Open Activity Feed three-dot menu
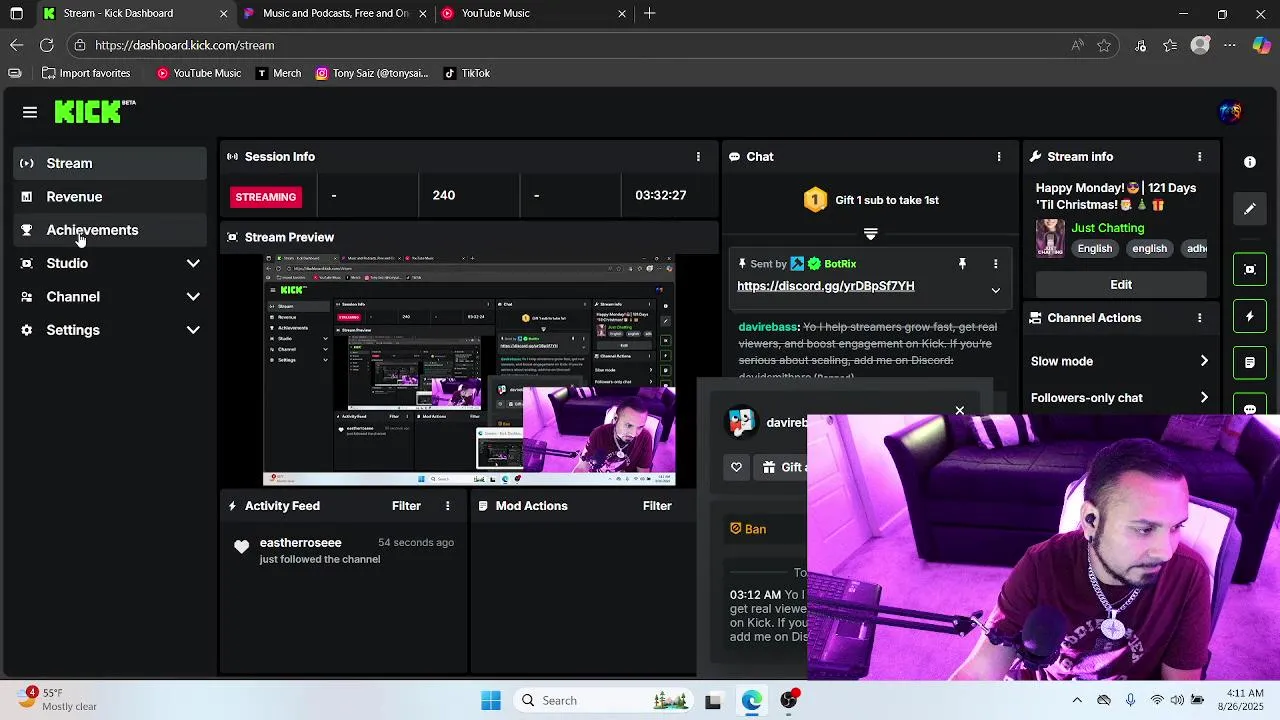 [447, 506]
